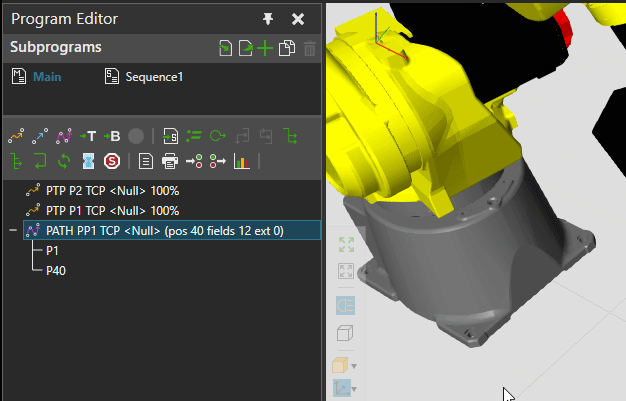Screen dimensions: 626x401
Task: Add a new subprogram with plus icon
Action: tap(265, 48)
